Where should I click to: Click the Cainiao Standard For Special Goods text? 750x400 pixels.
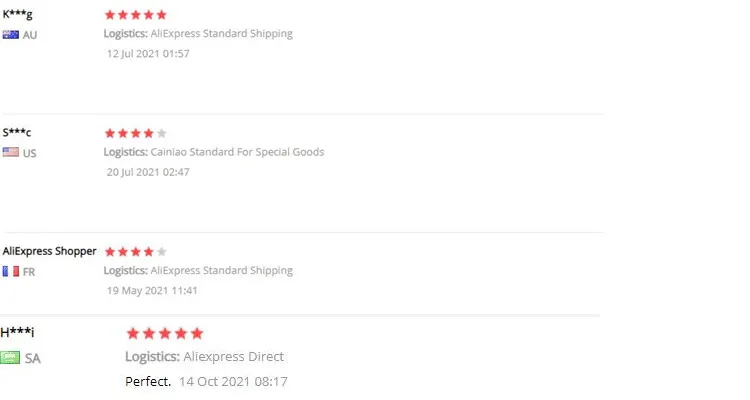point(237,152)
